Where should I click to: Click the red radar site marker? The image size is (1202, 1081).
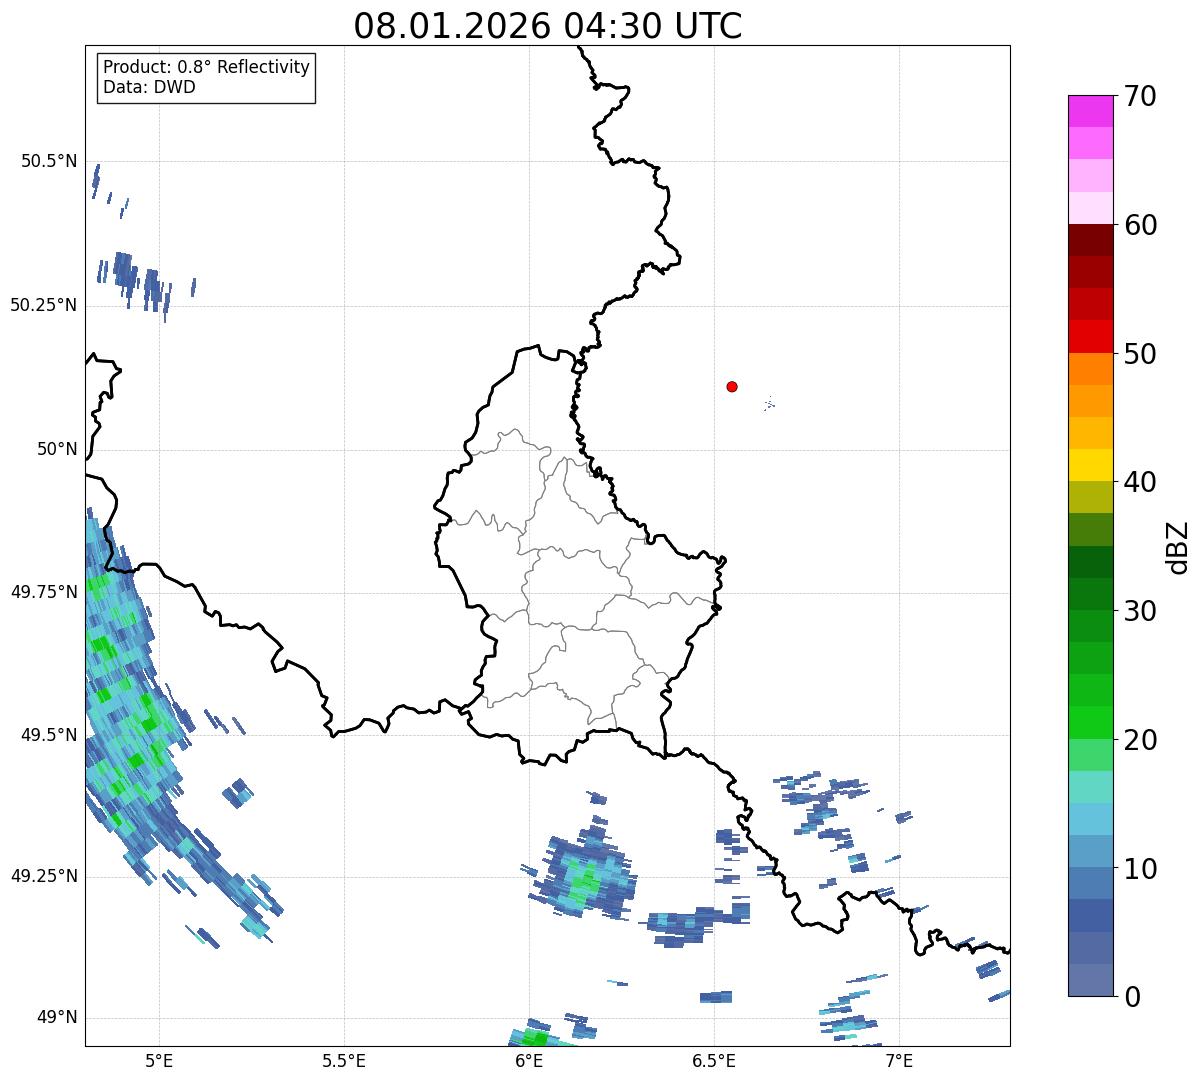pyautogui.click(x=732, y=386)
